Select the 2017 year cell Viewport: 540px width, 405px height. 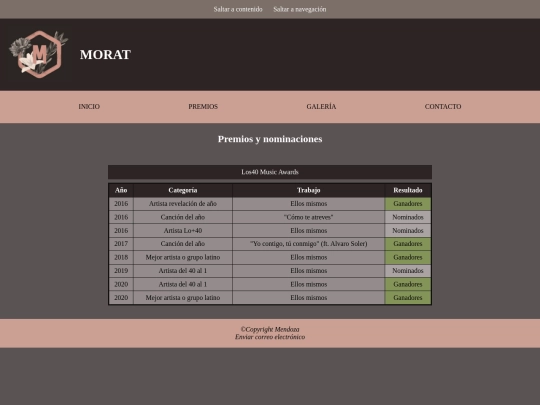pos(121,244)
